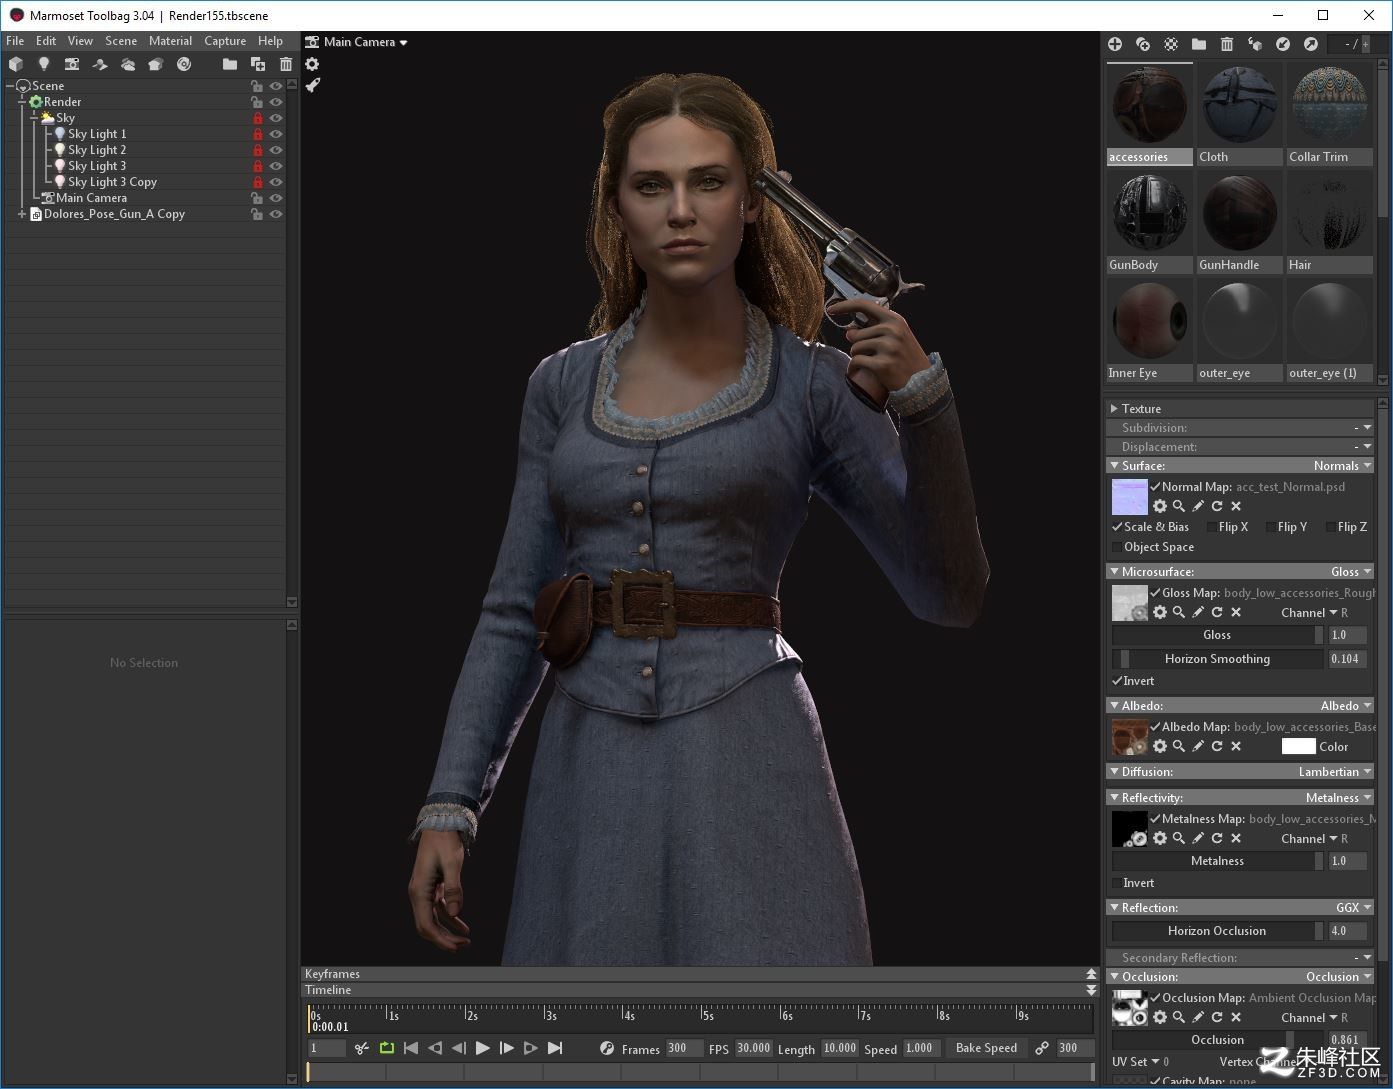The width and height of the screenshot is (1393, 1089).
Task: Duplicate the selected material
Action: coord(1143,44)
